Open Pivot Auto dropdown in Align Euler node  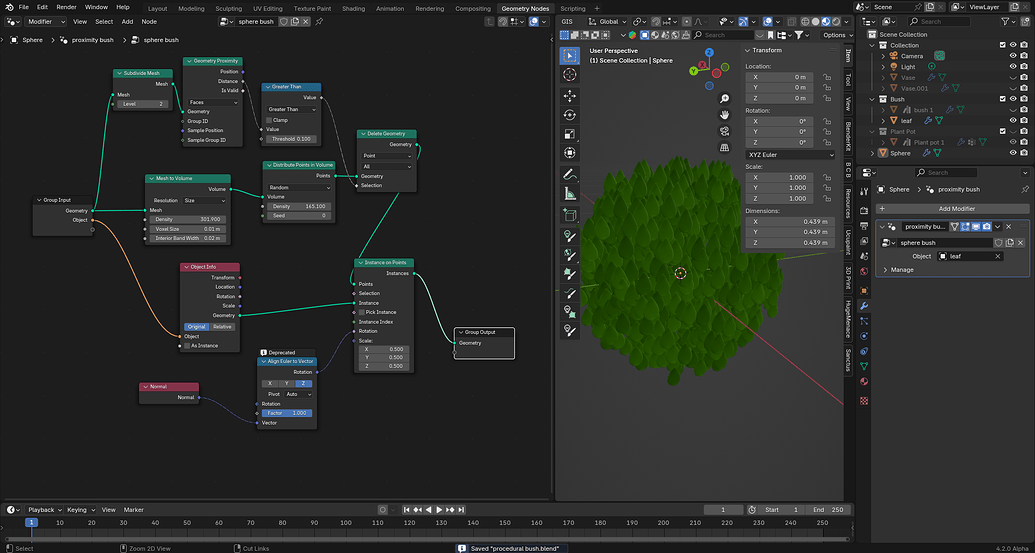pyautogui.click(x=297, y=394)
